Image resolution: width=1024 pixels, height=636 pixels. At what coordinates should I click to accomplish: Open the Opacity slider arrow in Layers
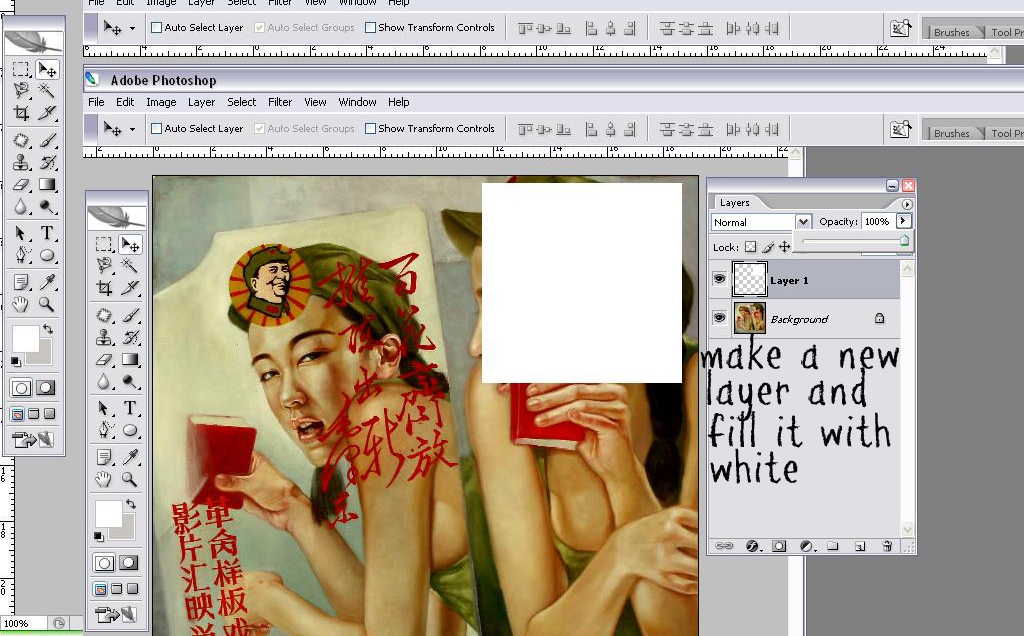903,221
